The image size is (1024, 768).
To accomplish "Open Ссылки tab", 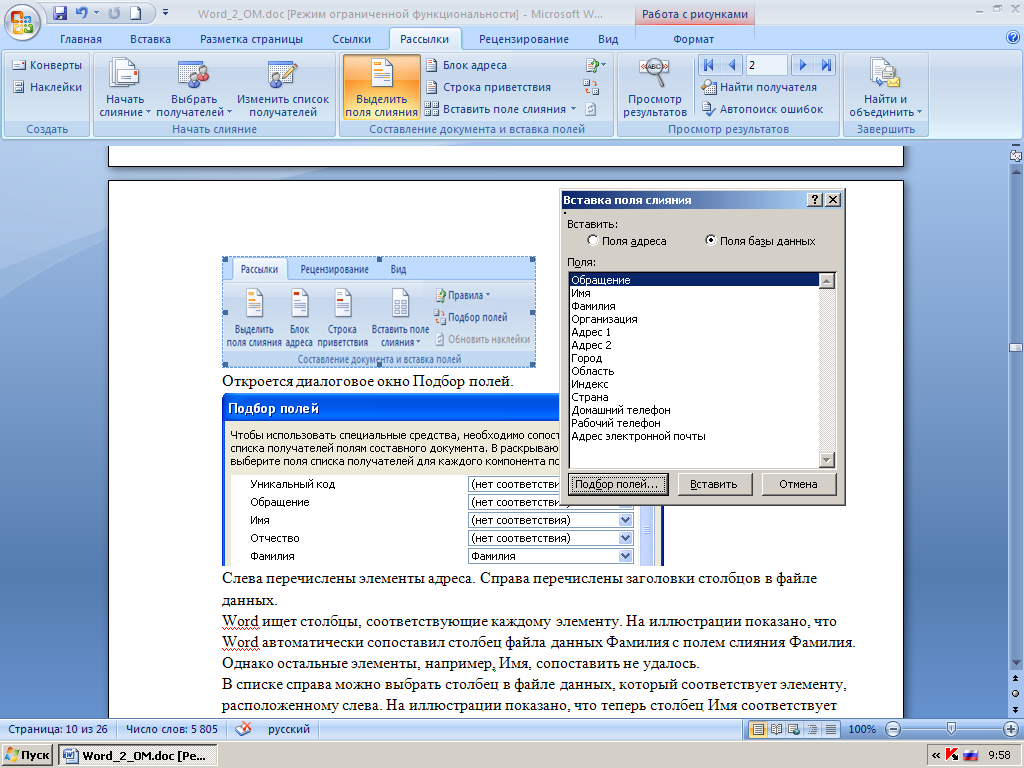I will tap(351, 39).
